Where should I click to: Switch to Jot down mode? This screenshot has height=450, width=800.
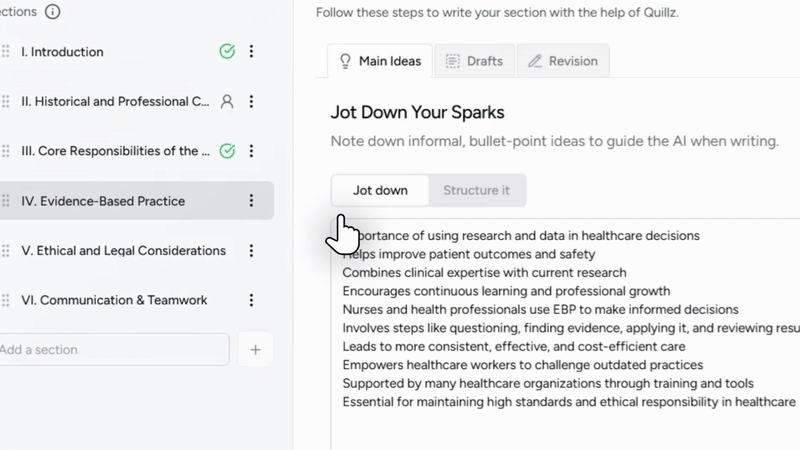pyautogui.click(x=380, y=190)
